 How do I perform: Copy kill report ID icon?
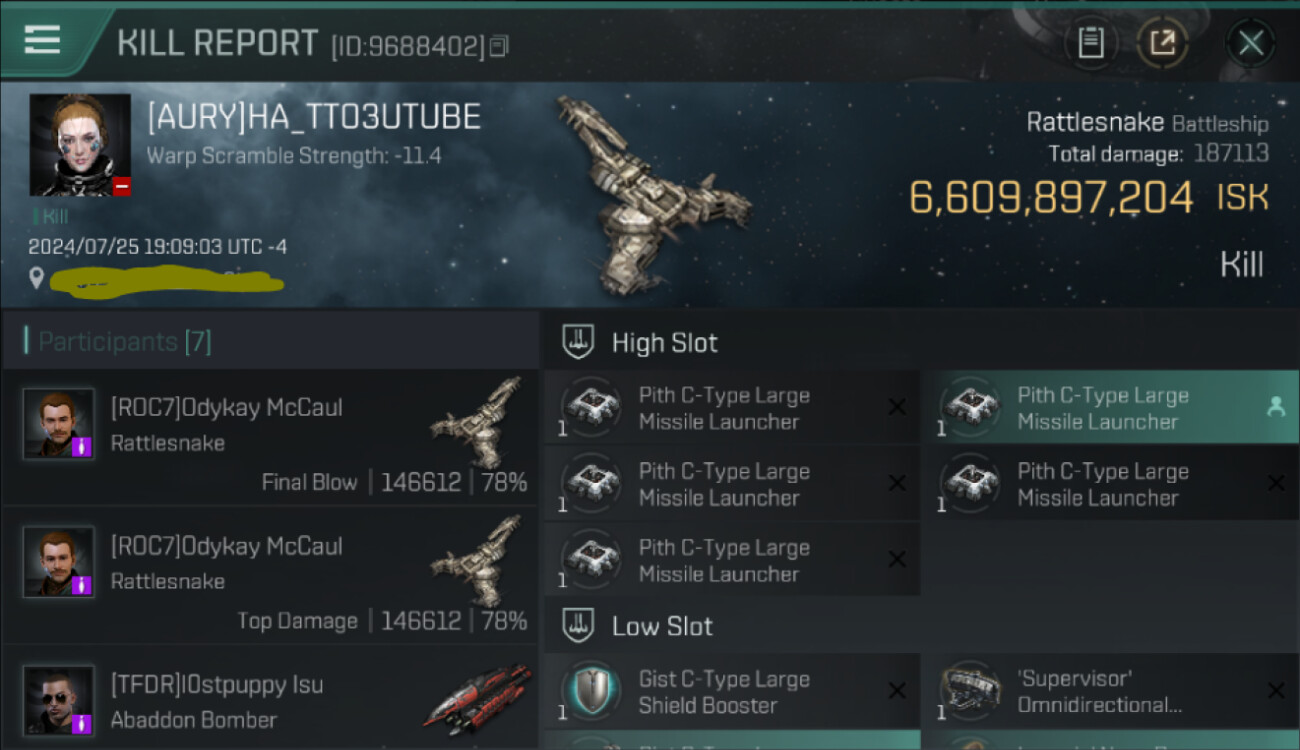pos(499,45)
